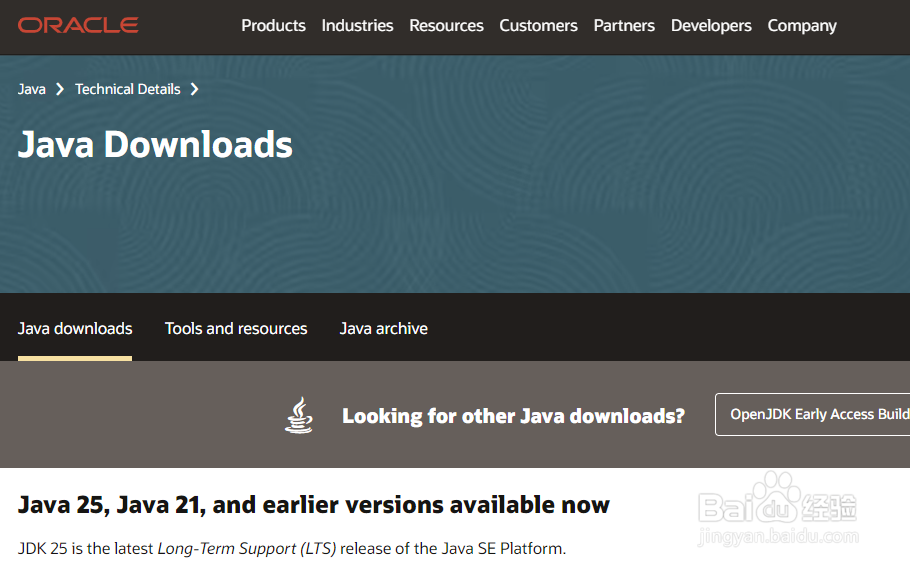Switch to the Java archive tab
910x568 pixels.
[384, 328]
